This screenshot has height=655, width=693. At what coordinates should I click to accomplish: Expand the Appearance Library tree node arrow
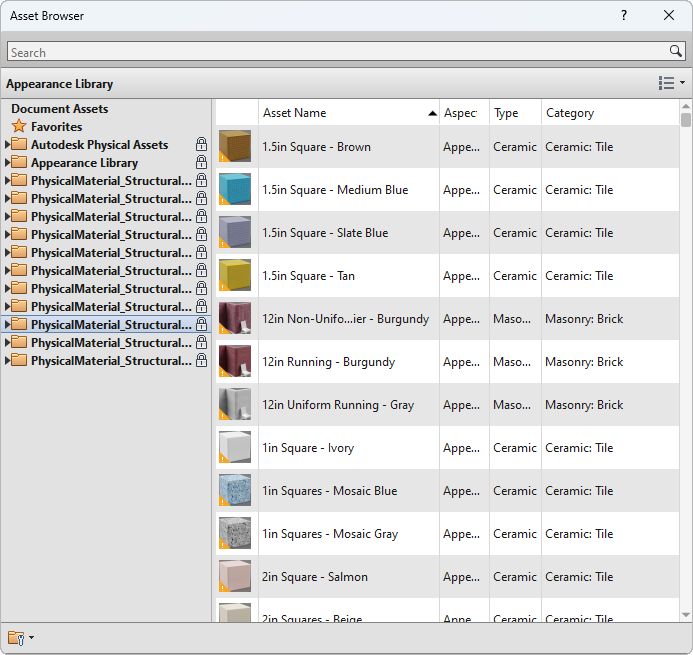(x=7, y=162)
